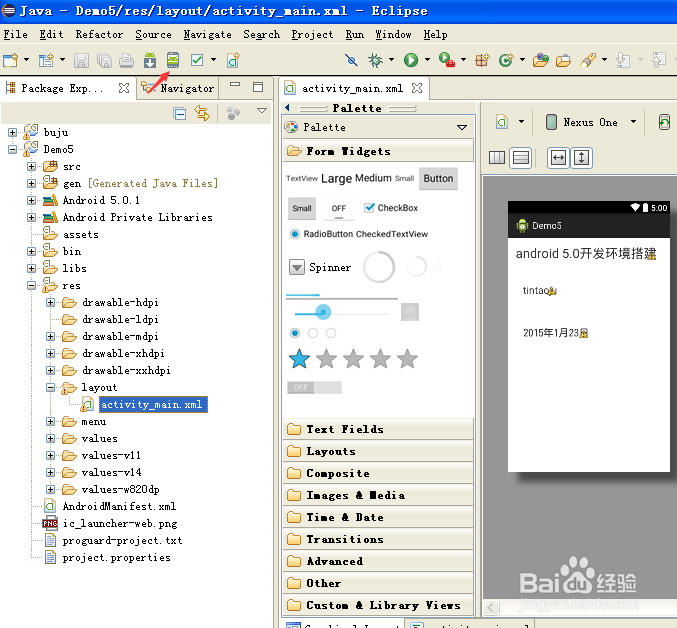The image size is (677, 628).
Task: Open the Navigate menu
Action: [207, 35]
